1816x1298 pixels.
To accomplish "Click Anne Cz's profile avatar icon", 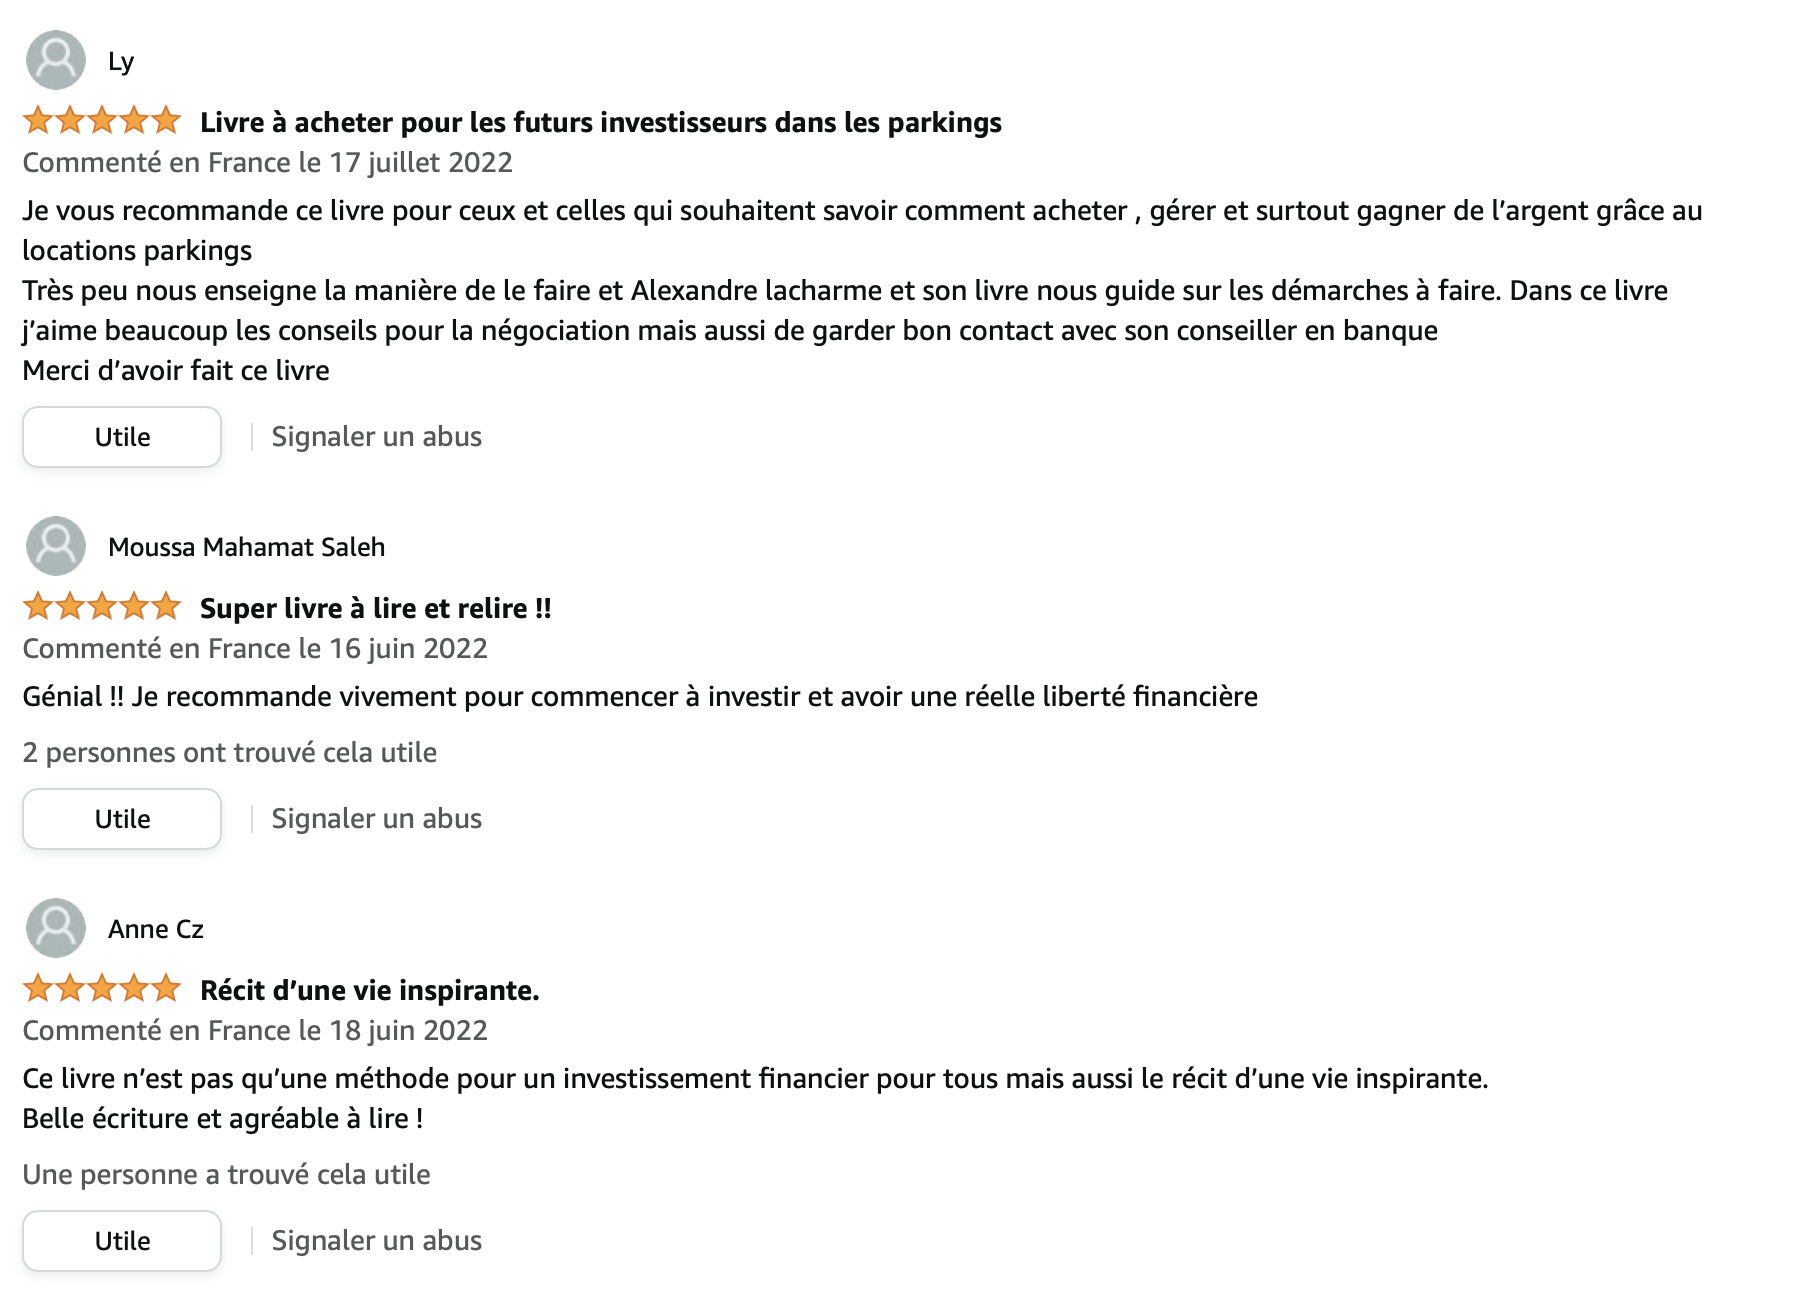I will tap(56, 928).
